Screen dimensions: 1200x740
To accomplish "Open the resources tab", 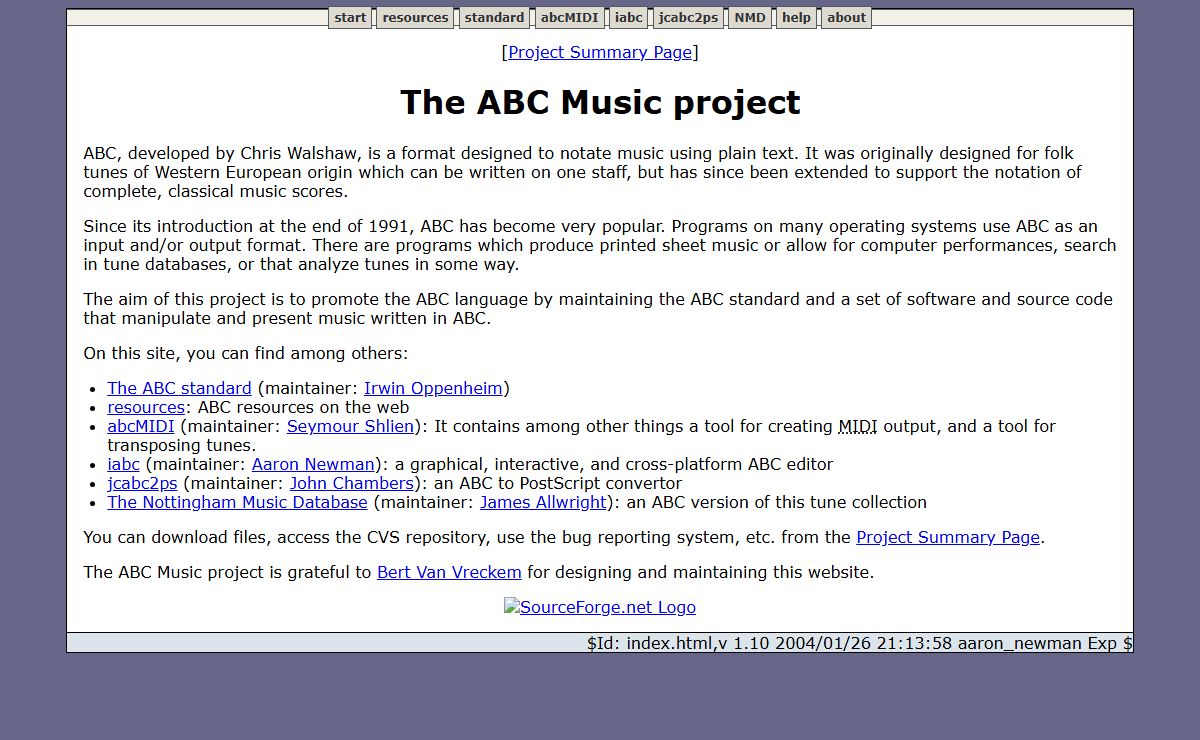I will point(415,18).
